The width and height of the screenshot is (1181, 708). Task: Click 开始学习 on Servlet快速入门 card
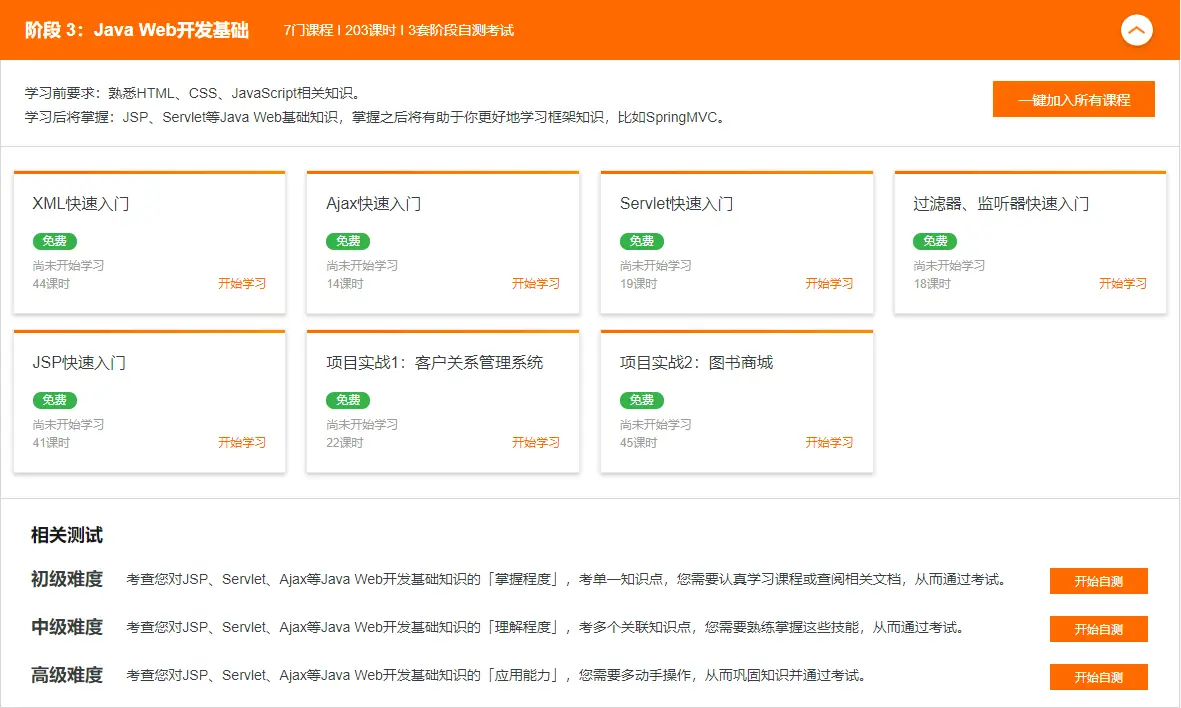[x=829, y=283]
